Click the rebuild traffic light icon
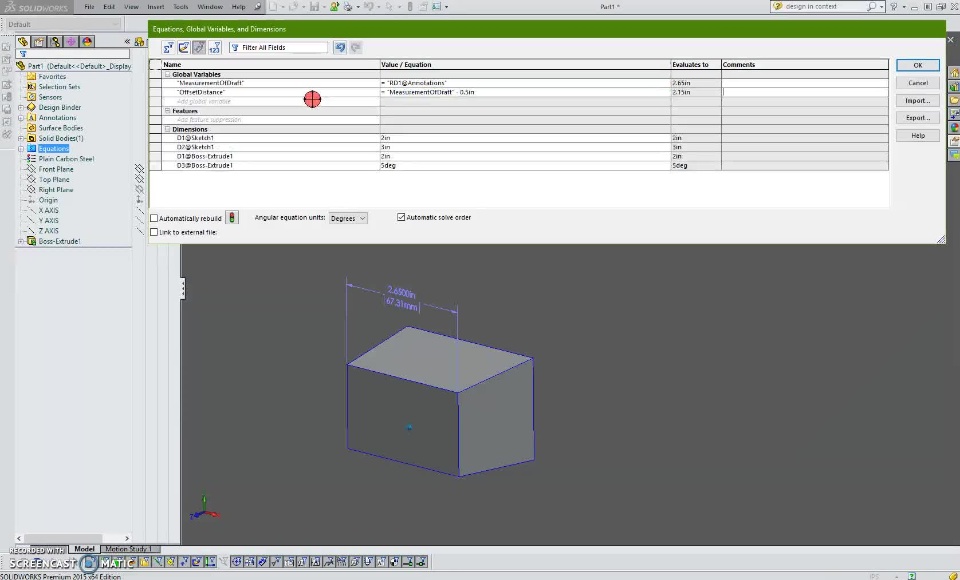960x580 pixels. tap(231, 217)
